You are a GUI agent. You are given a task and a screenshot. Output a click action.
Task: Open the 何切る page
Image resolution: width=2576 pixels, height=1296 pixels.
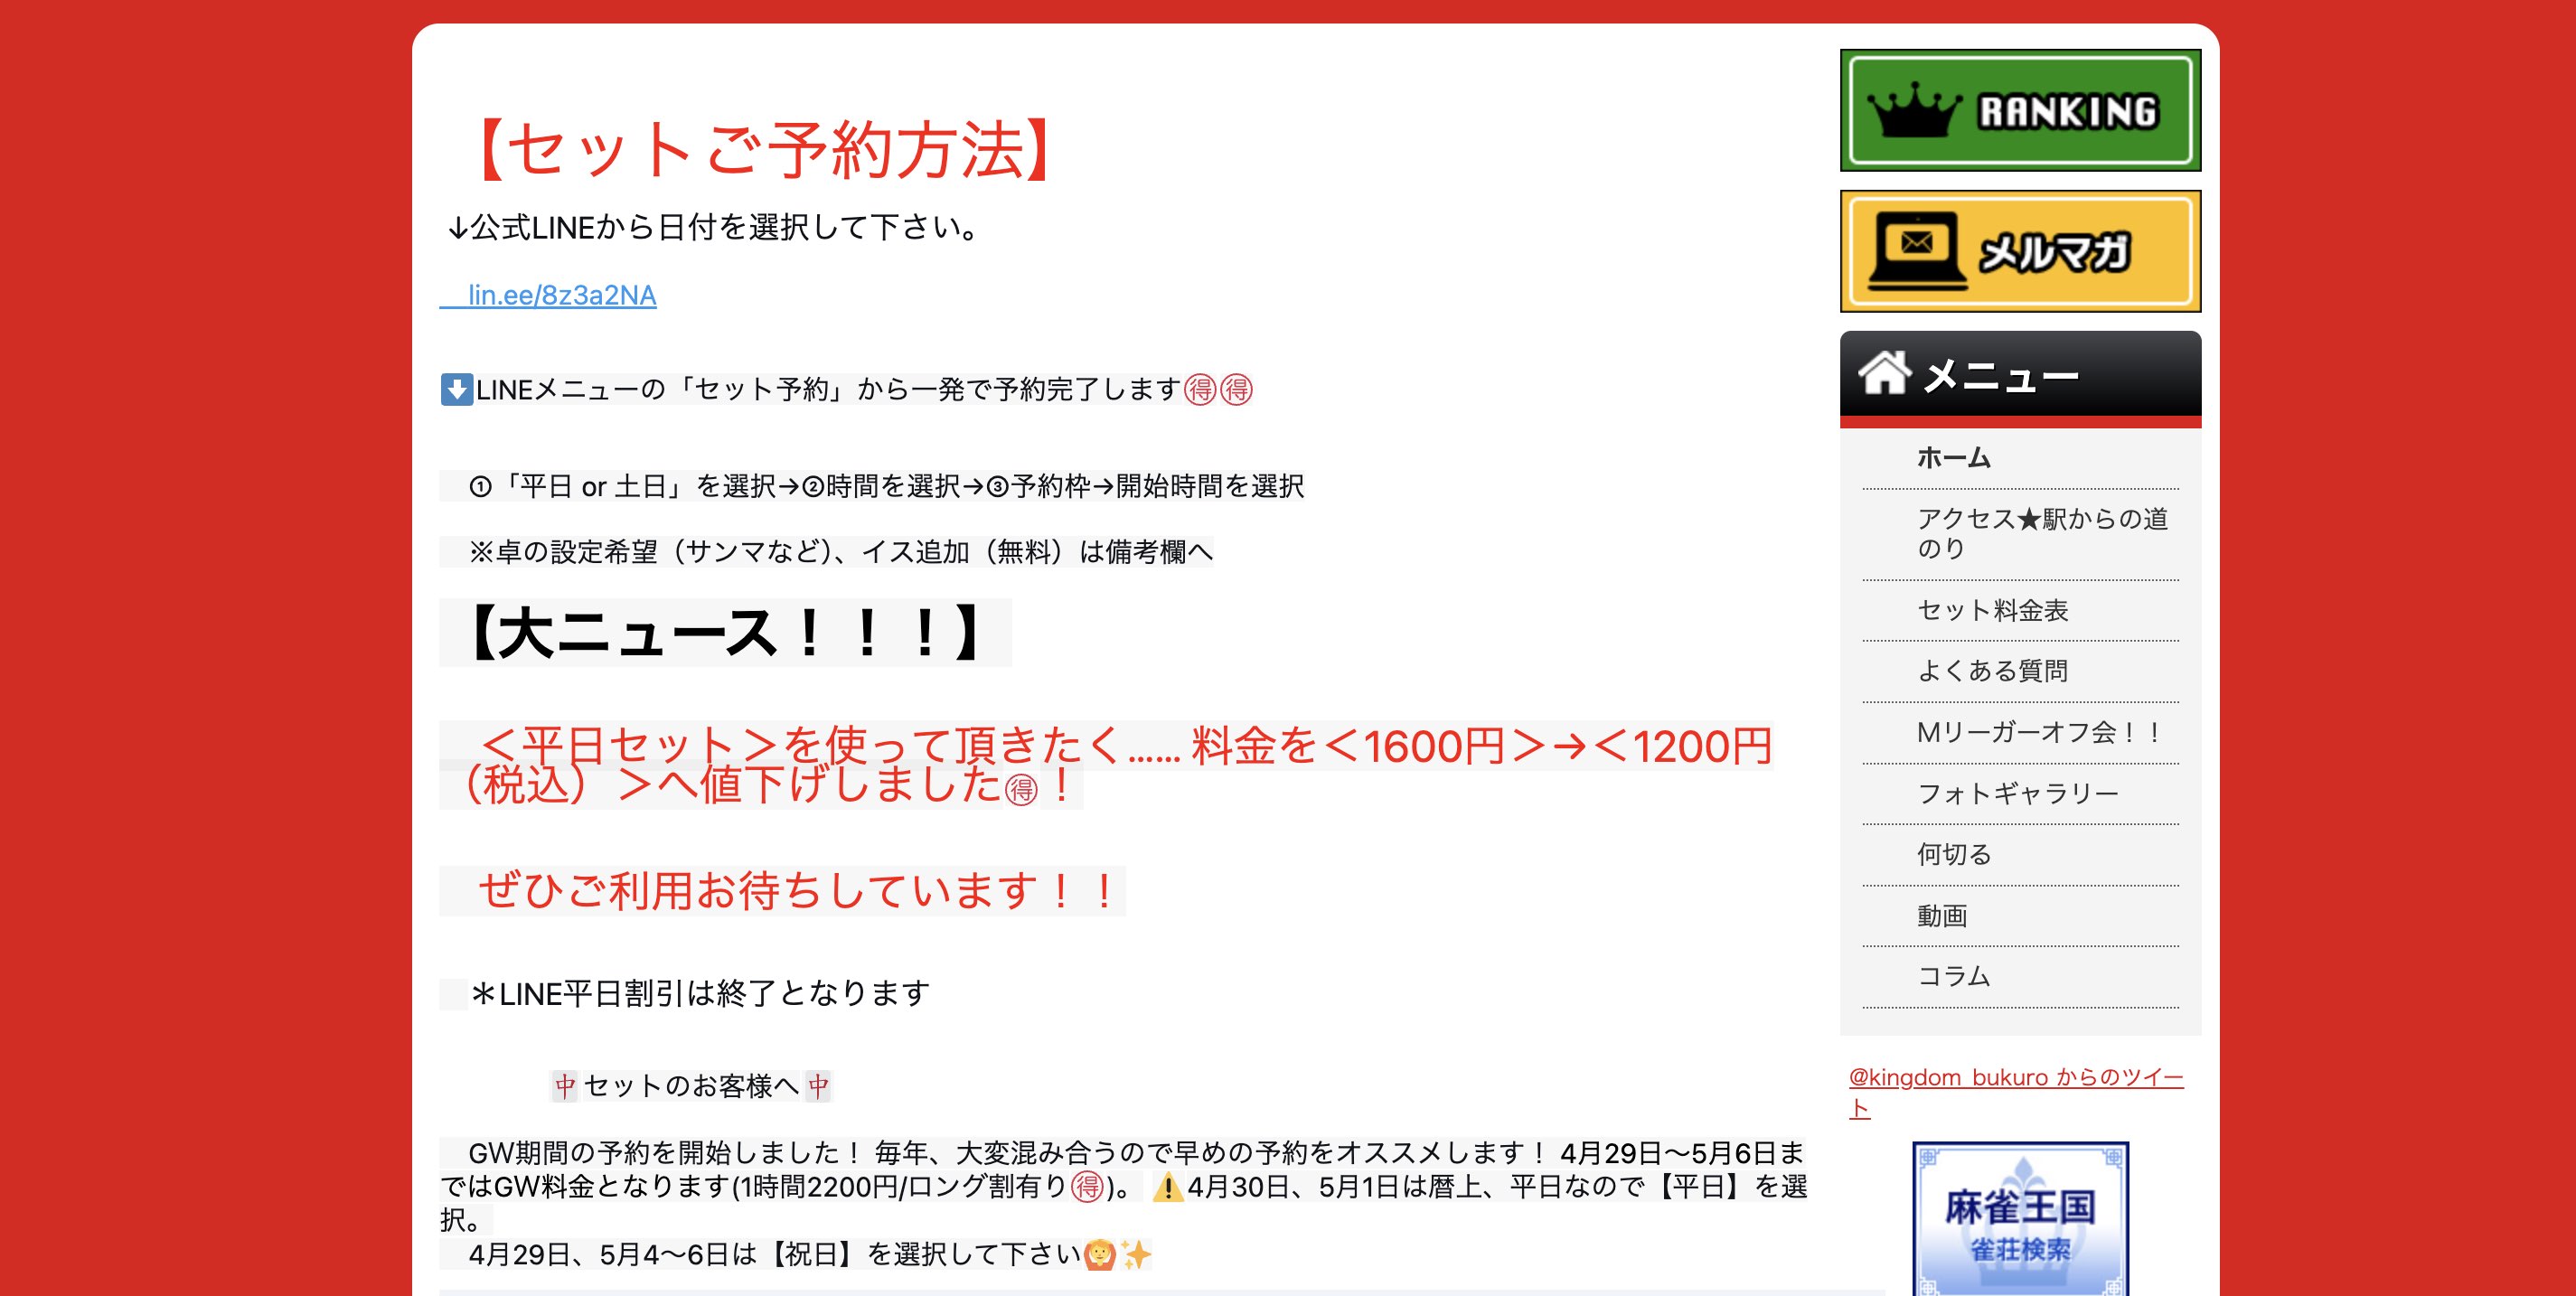tap(1955, 853)
